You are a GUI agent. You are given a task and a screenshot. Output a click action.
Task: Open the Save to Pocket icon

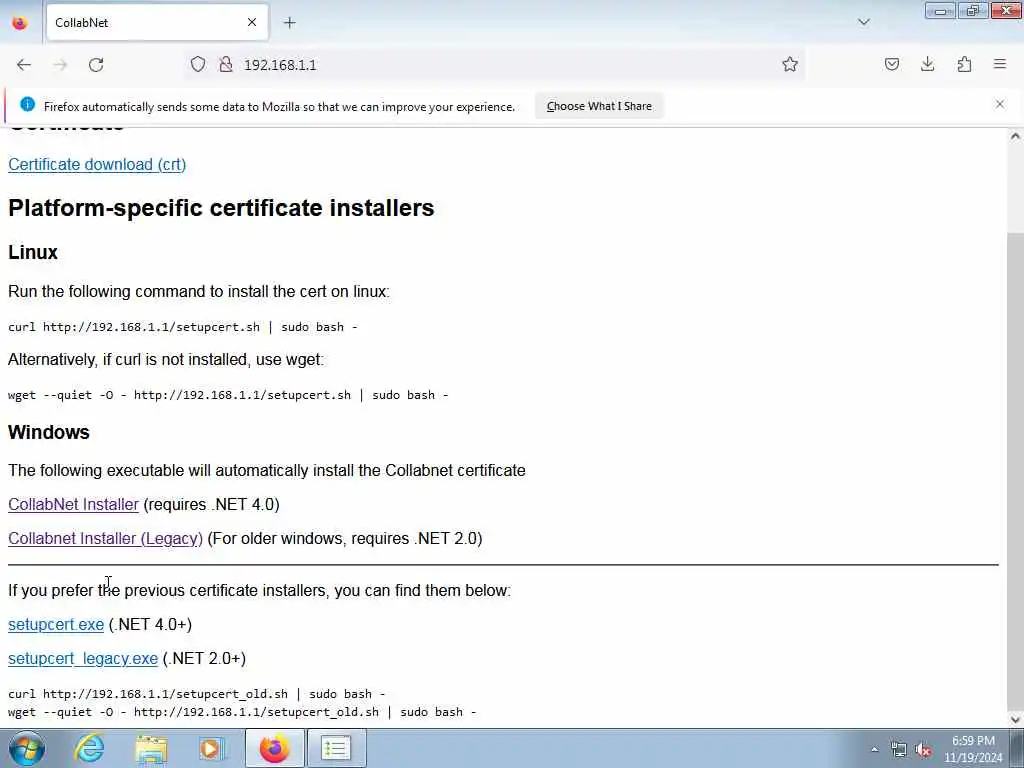892,64
